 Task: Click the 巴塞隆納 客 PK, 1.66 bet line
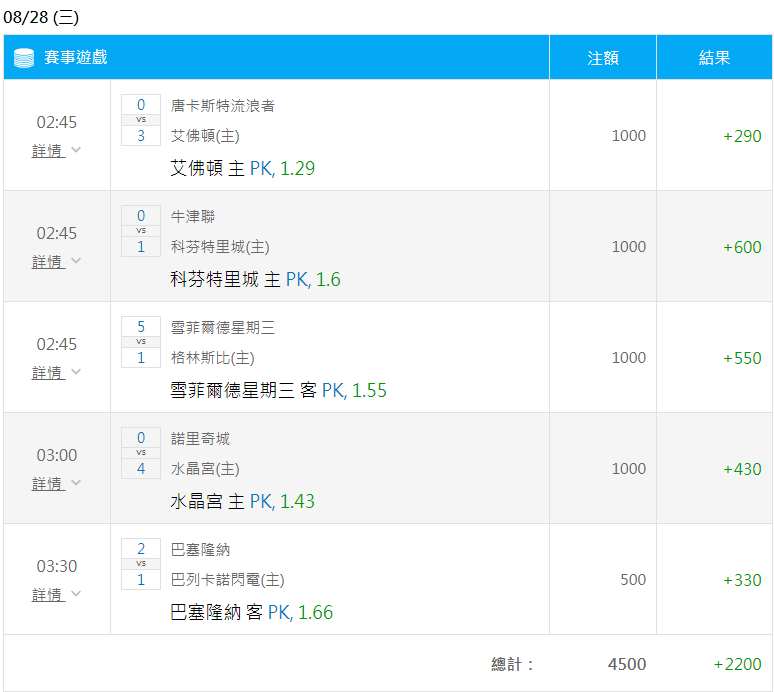click(252, 613)
